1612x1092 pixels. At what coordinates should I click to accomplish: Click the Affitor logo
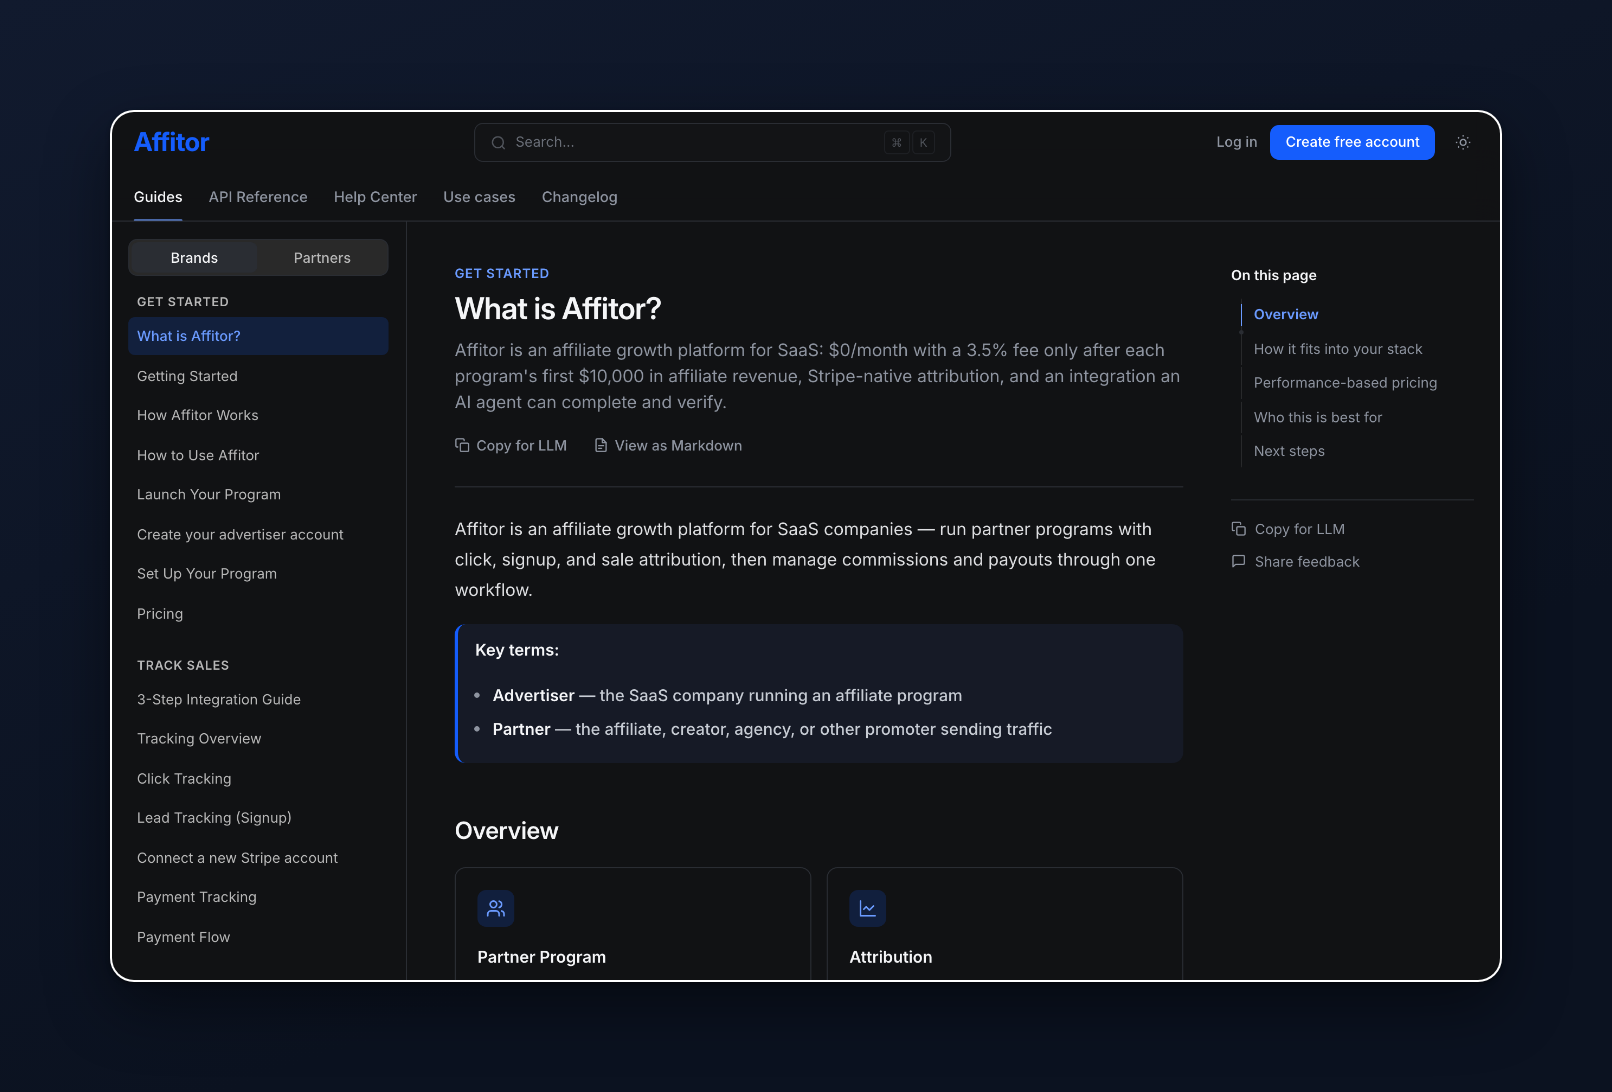tap(172, 142)
